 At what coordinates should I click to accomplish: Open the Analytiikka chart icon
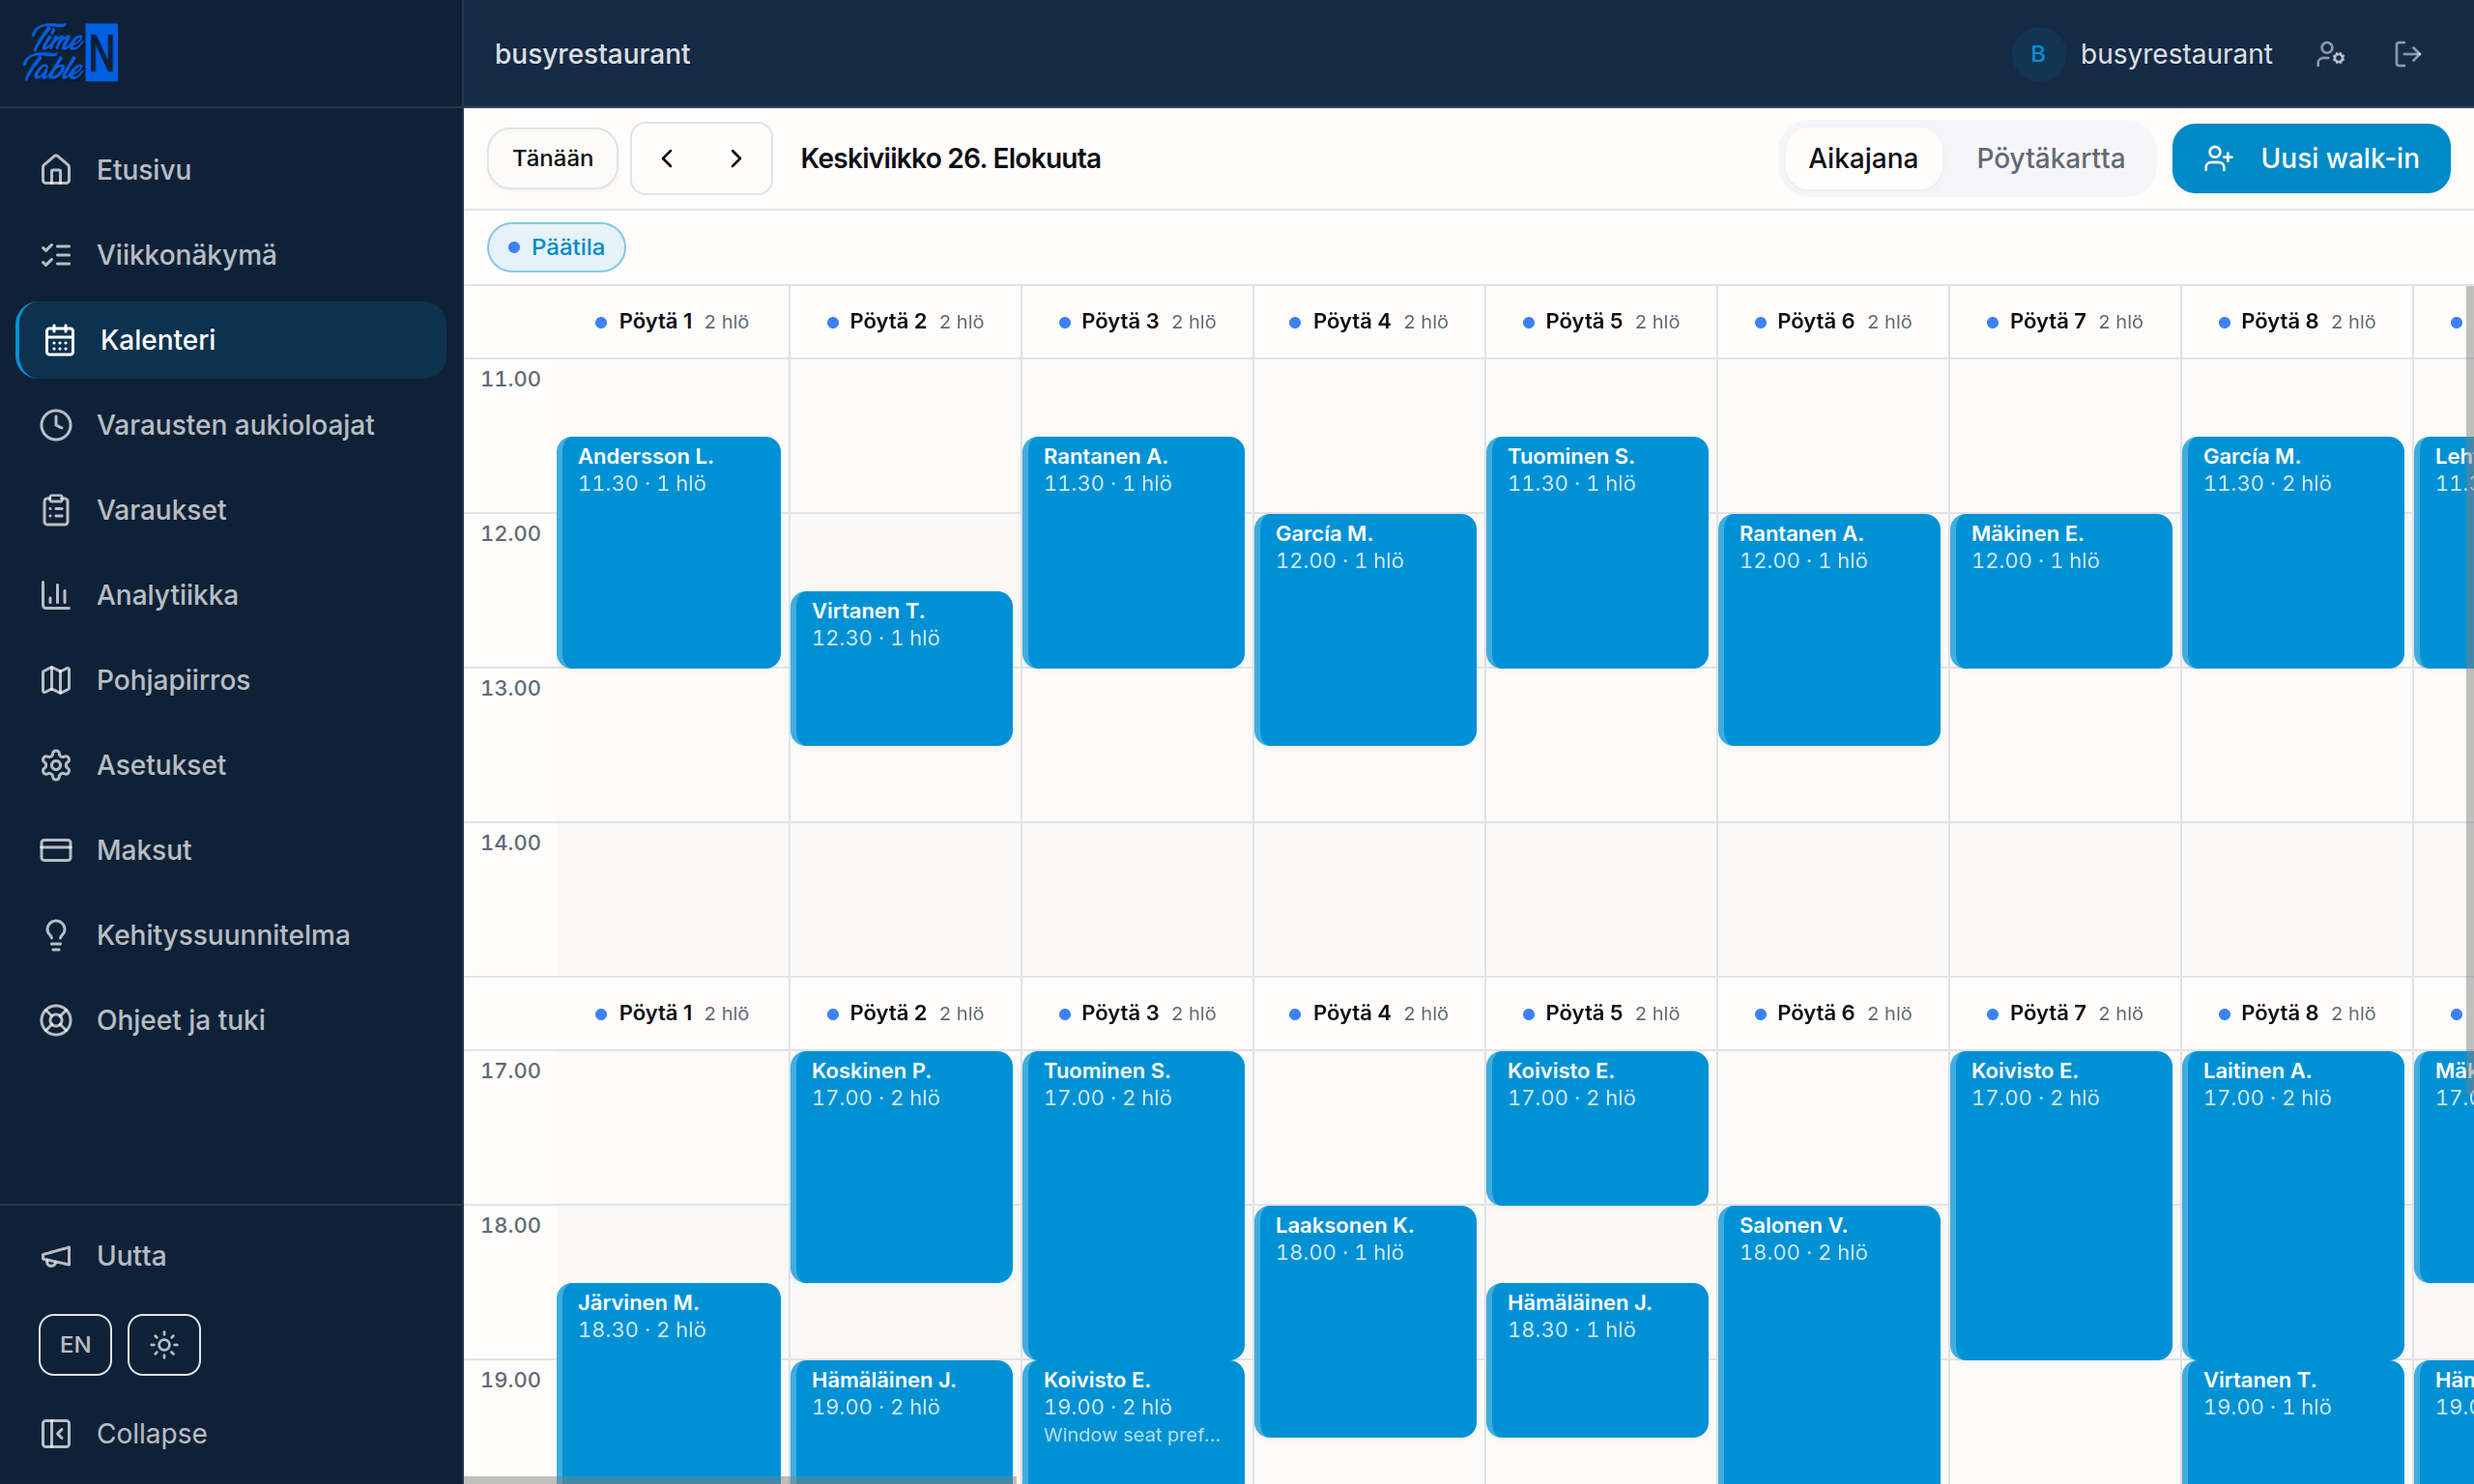(x=56, y=595)
